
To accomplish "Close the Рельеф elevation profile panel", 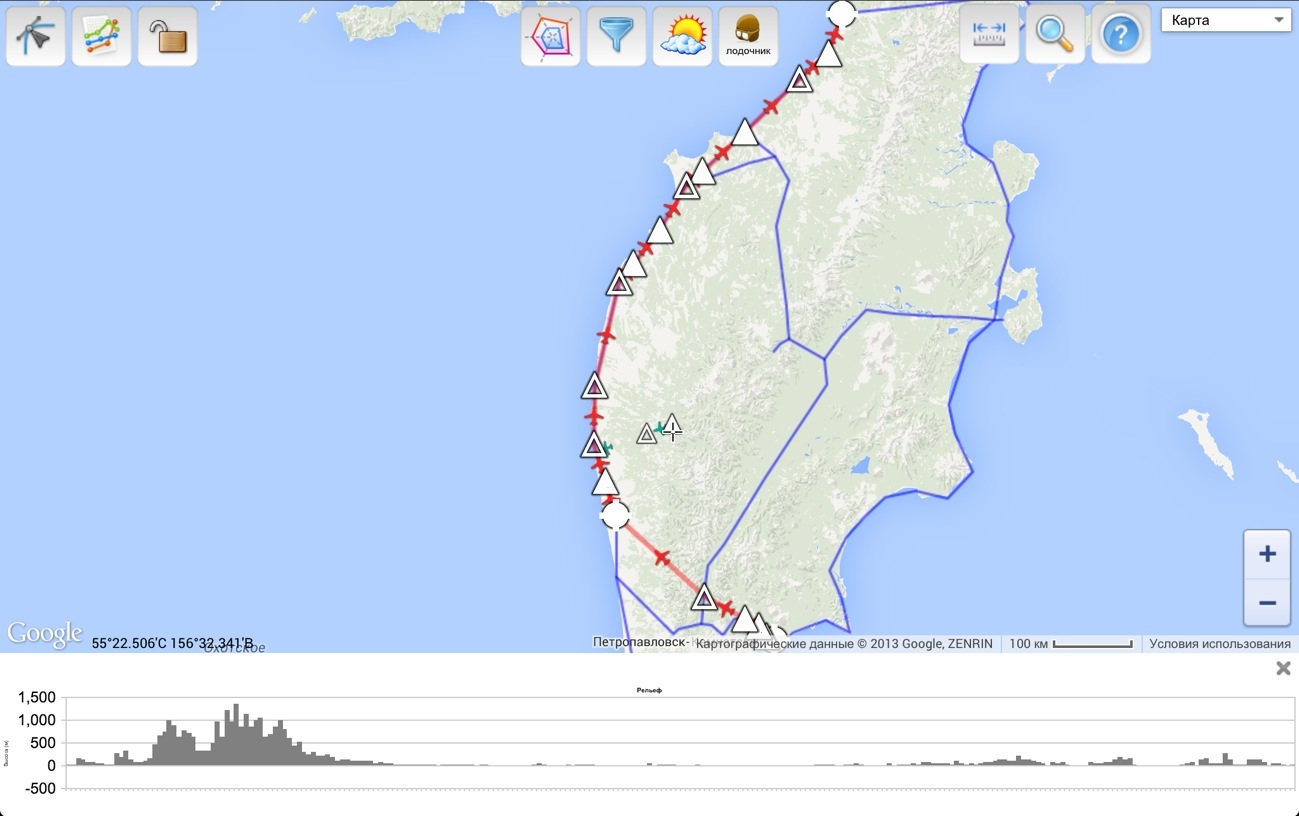I will [x=1283, y=668].
